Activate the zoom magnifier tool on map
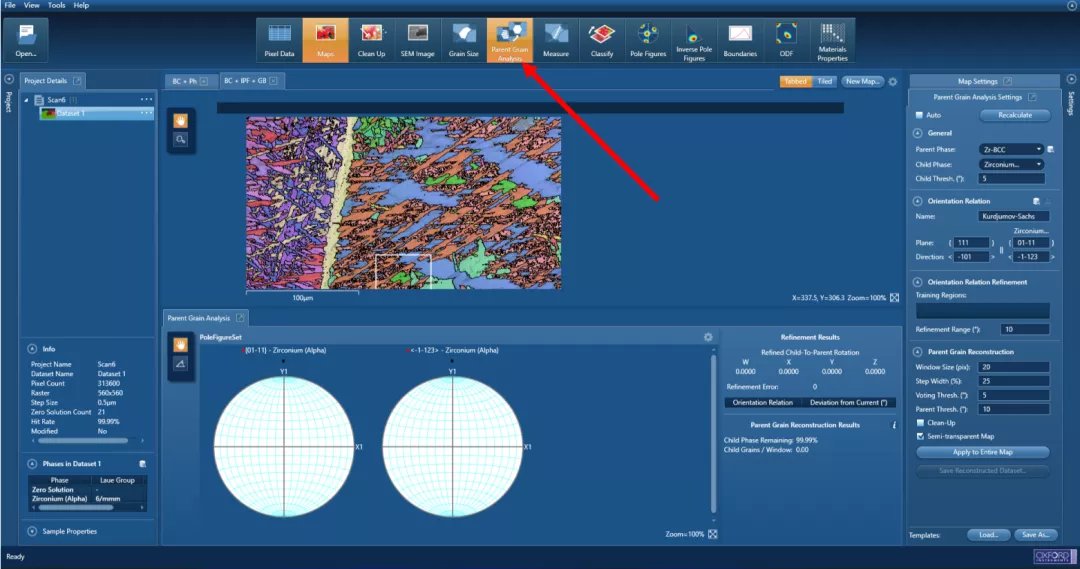Viewport: 1080px width, 569px height. pyautogui.click(x=181, y=141)
